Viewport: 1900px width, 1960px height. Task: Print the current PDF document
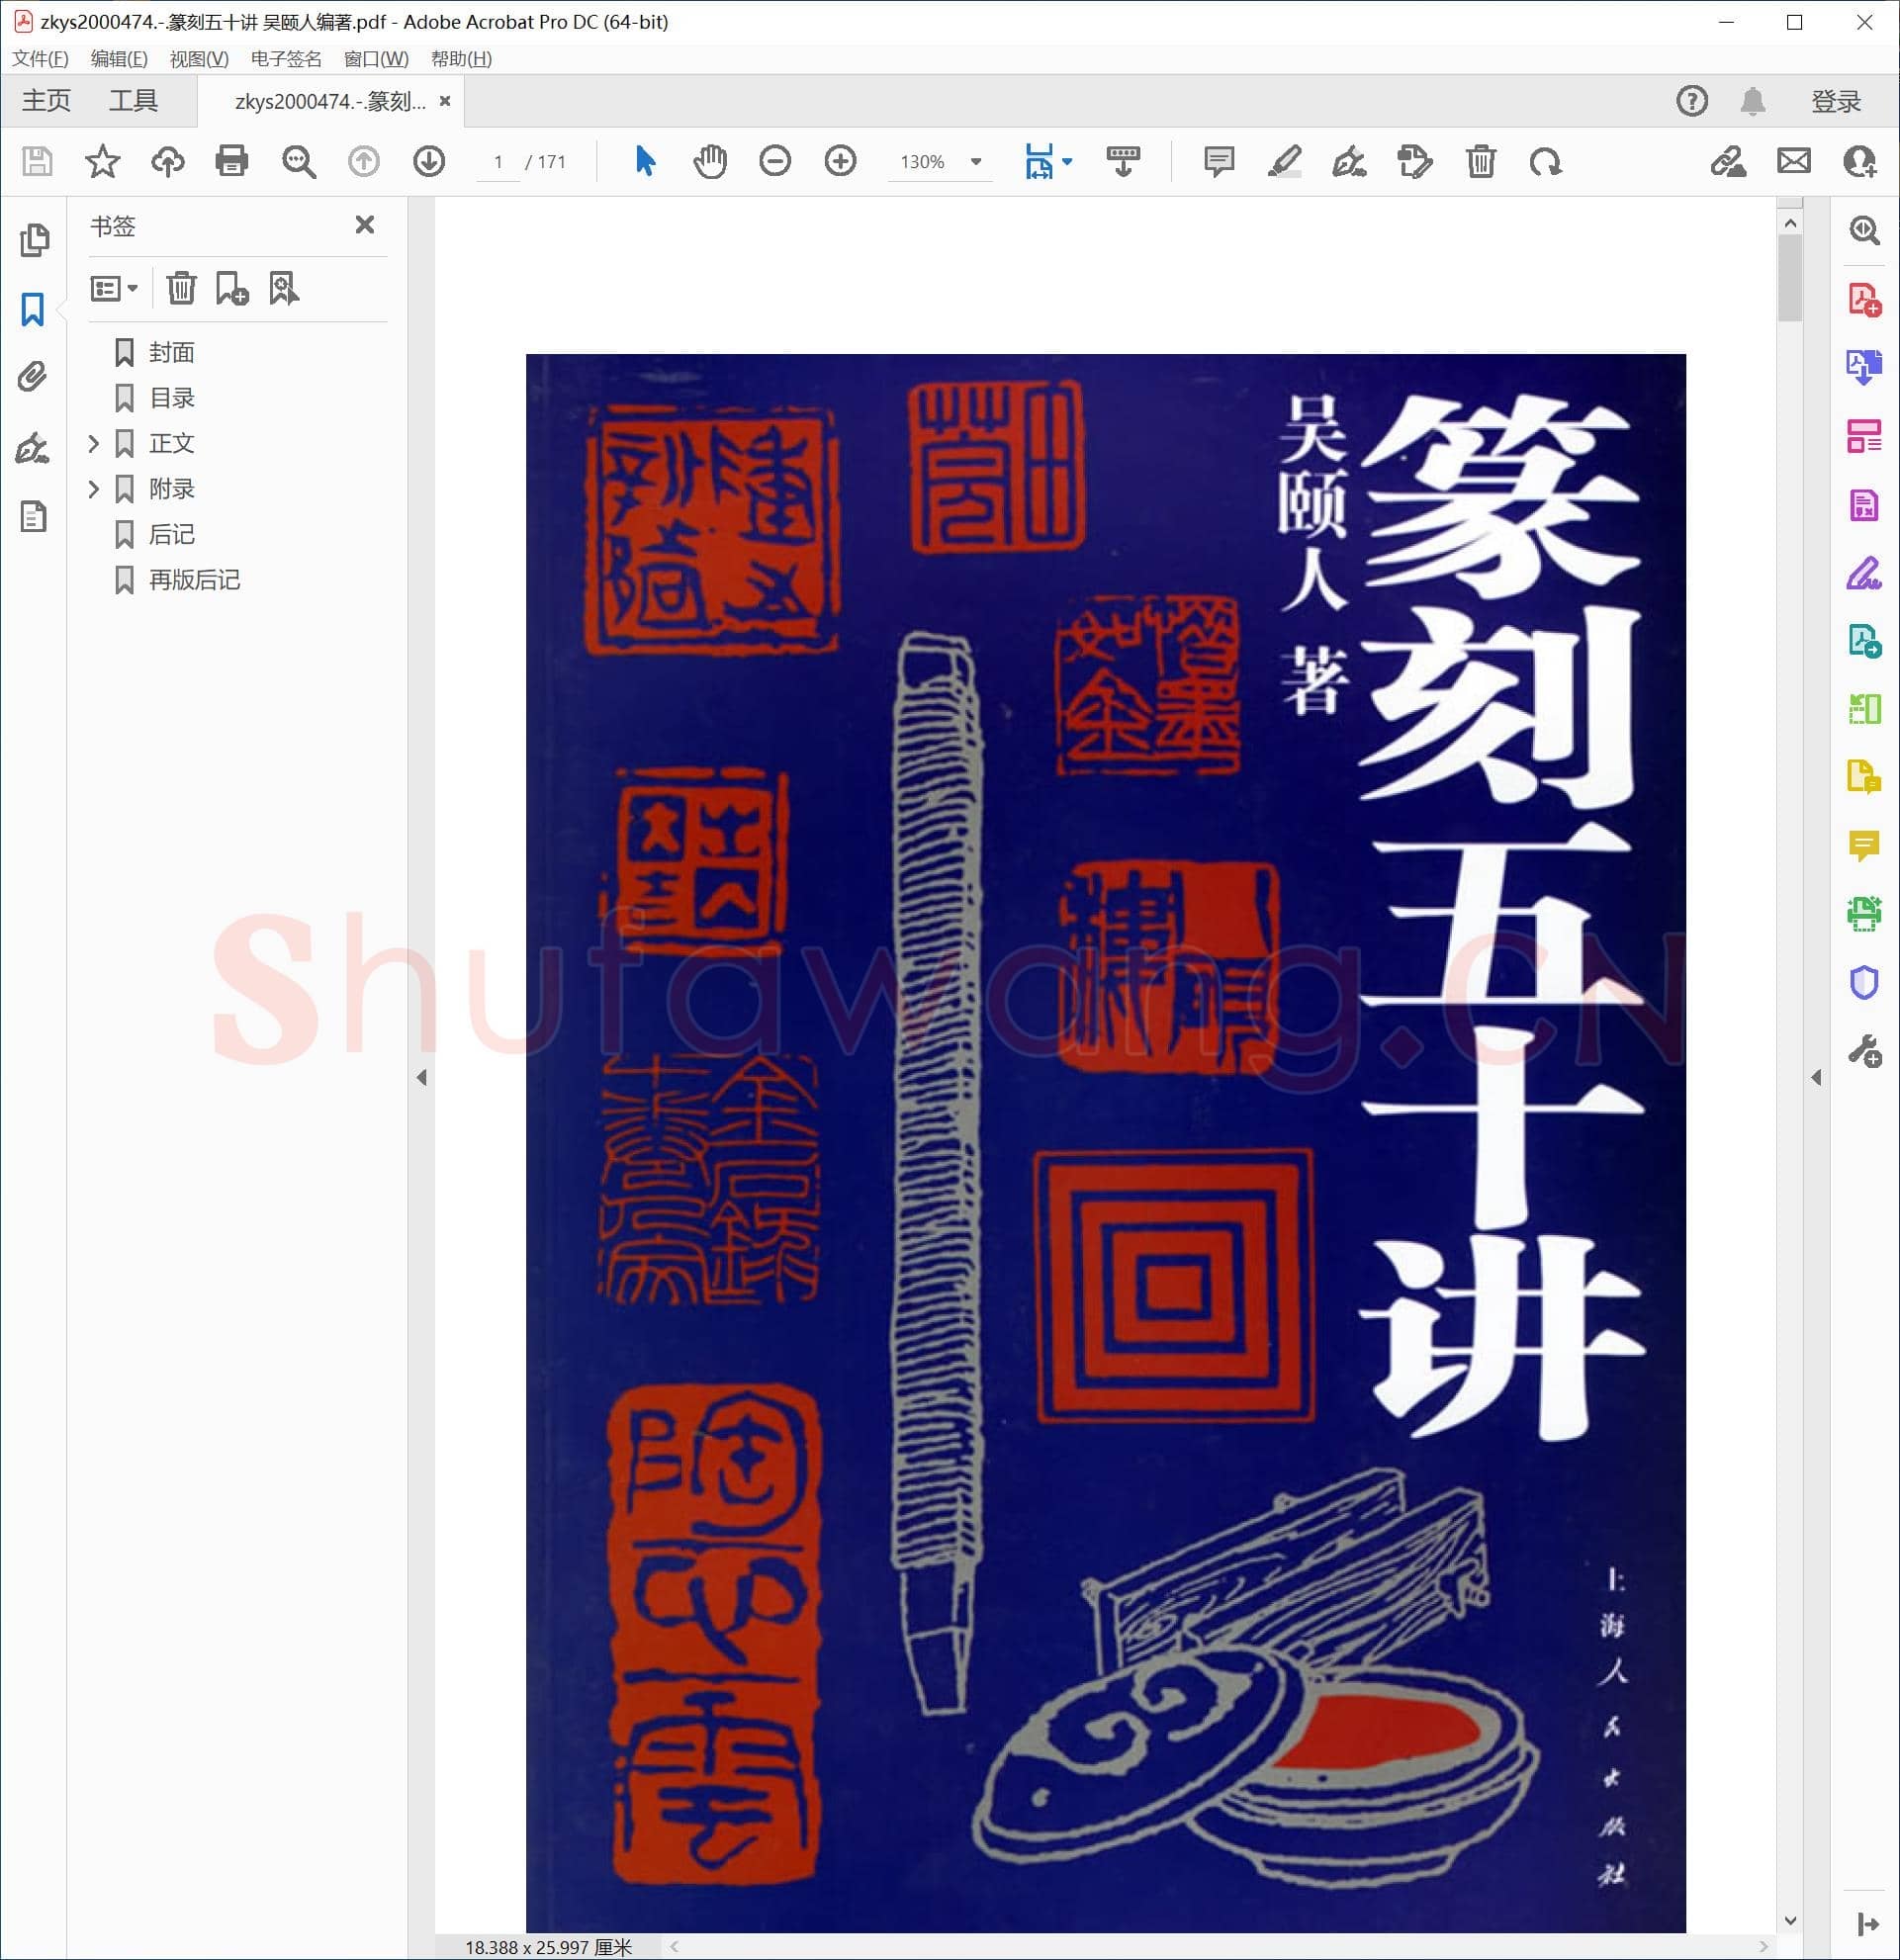click(x=231, y=161)
